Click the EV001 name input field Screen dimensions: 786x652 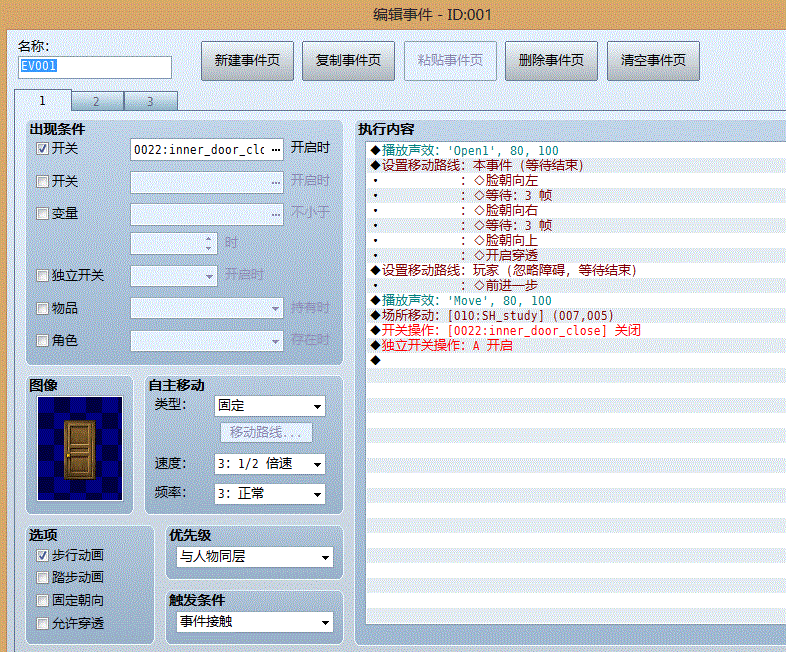pyautogui.click(x=95, y=67)
